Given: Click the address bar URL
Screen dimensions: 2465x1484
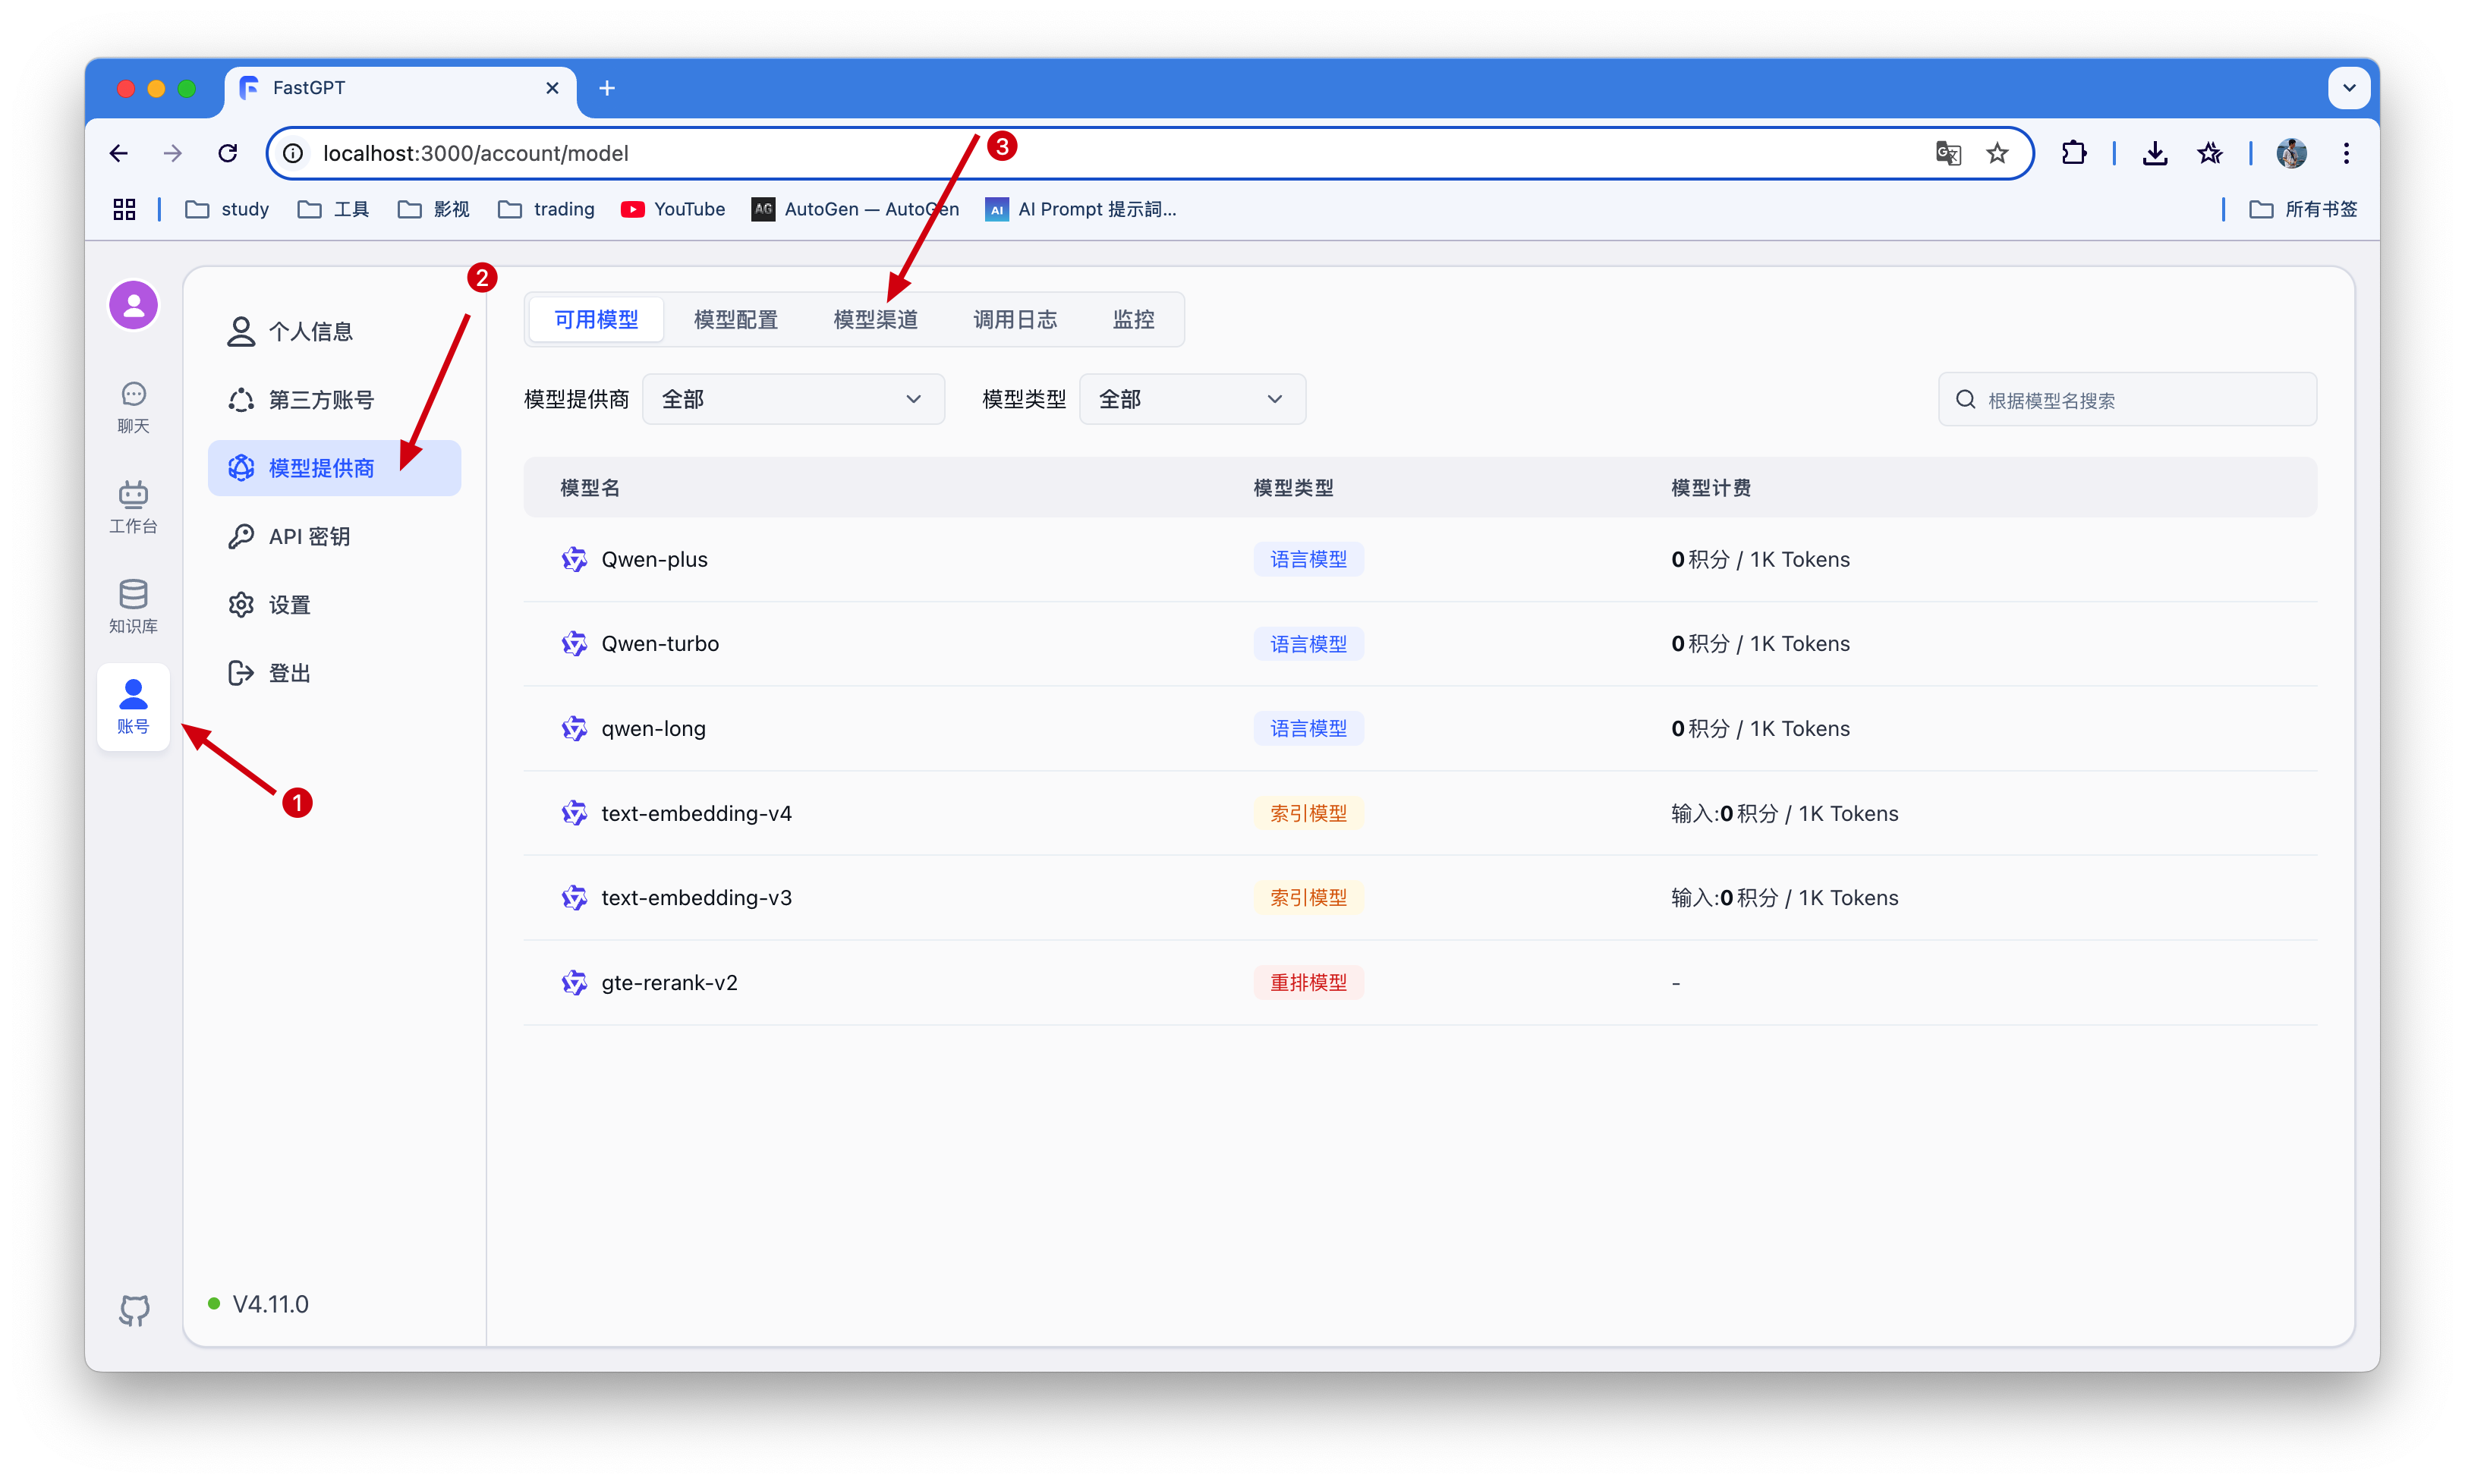Looking at the screenshot, I should pyautogui.click(x=476, y=153).
